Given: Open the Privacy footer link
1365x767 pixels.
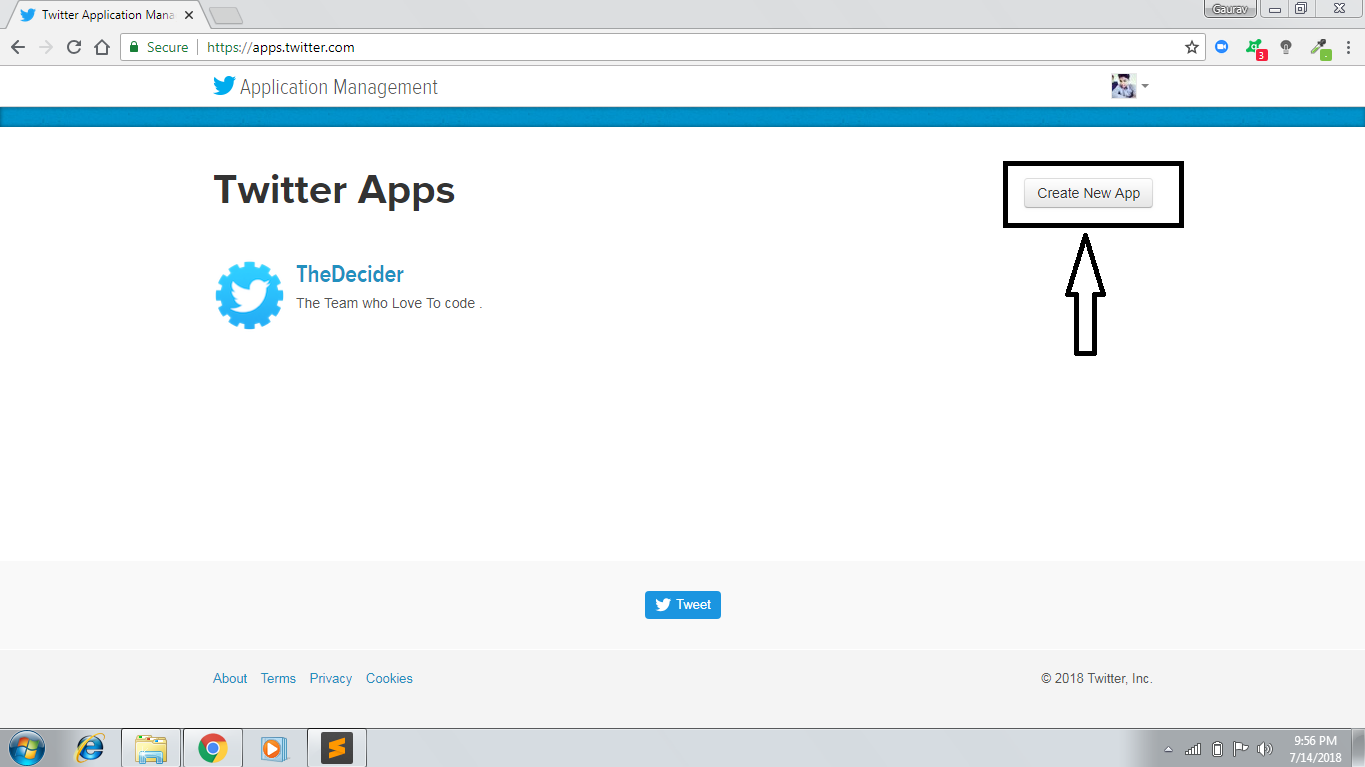Looking at the screenshot, I should coord(331,678).
